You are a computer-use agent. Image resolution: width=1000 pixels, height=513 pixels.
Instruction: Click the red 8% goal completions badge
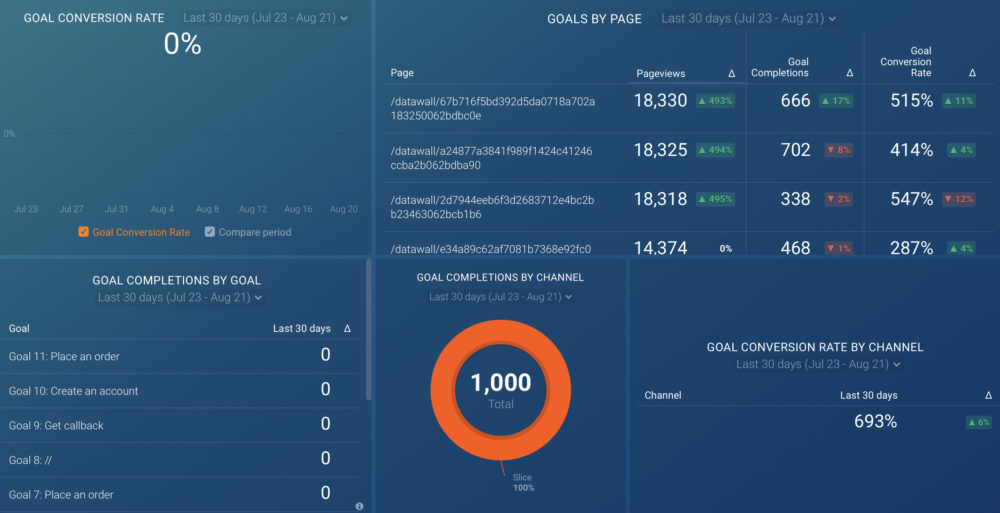(838, 150)
